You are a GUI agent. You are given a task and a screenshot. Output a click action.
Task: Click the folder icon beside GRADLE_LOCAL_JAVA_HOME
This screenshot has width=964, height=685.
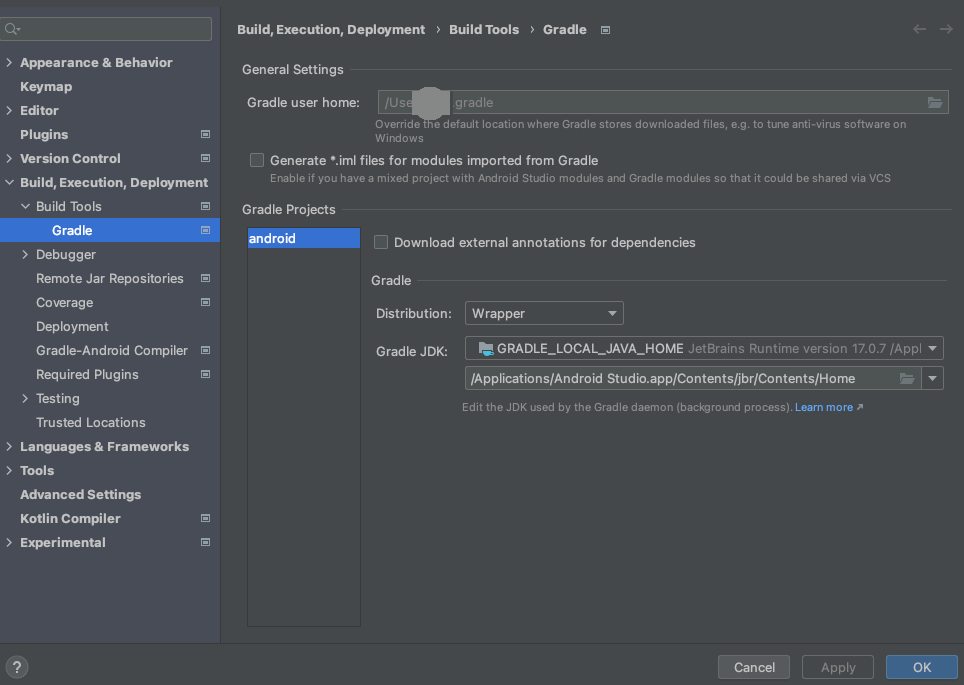486,349
